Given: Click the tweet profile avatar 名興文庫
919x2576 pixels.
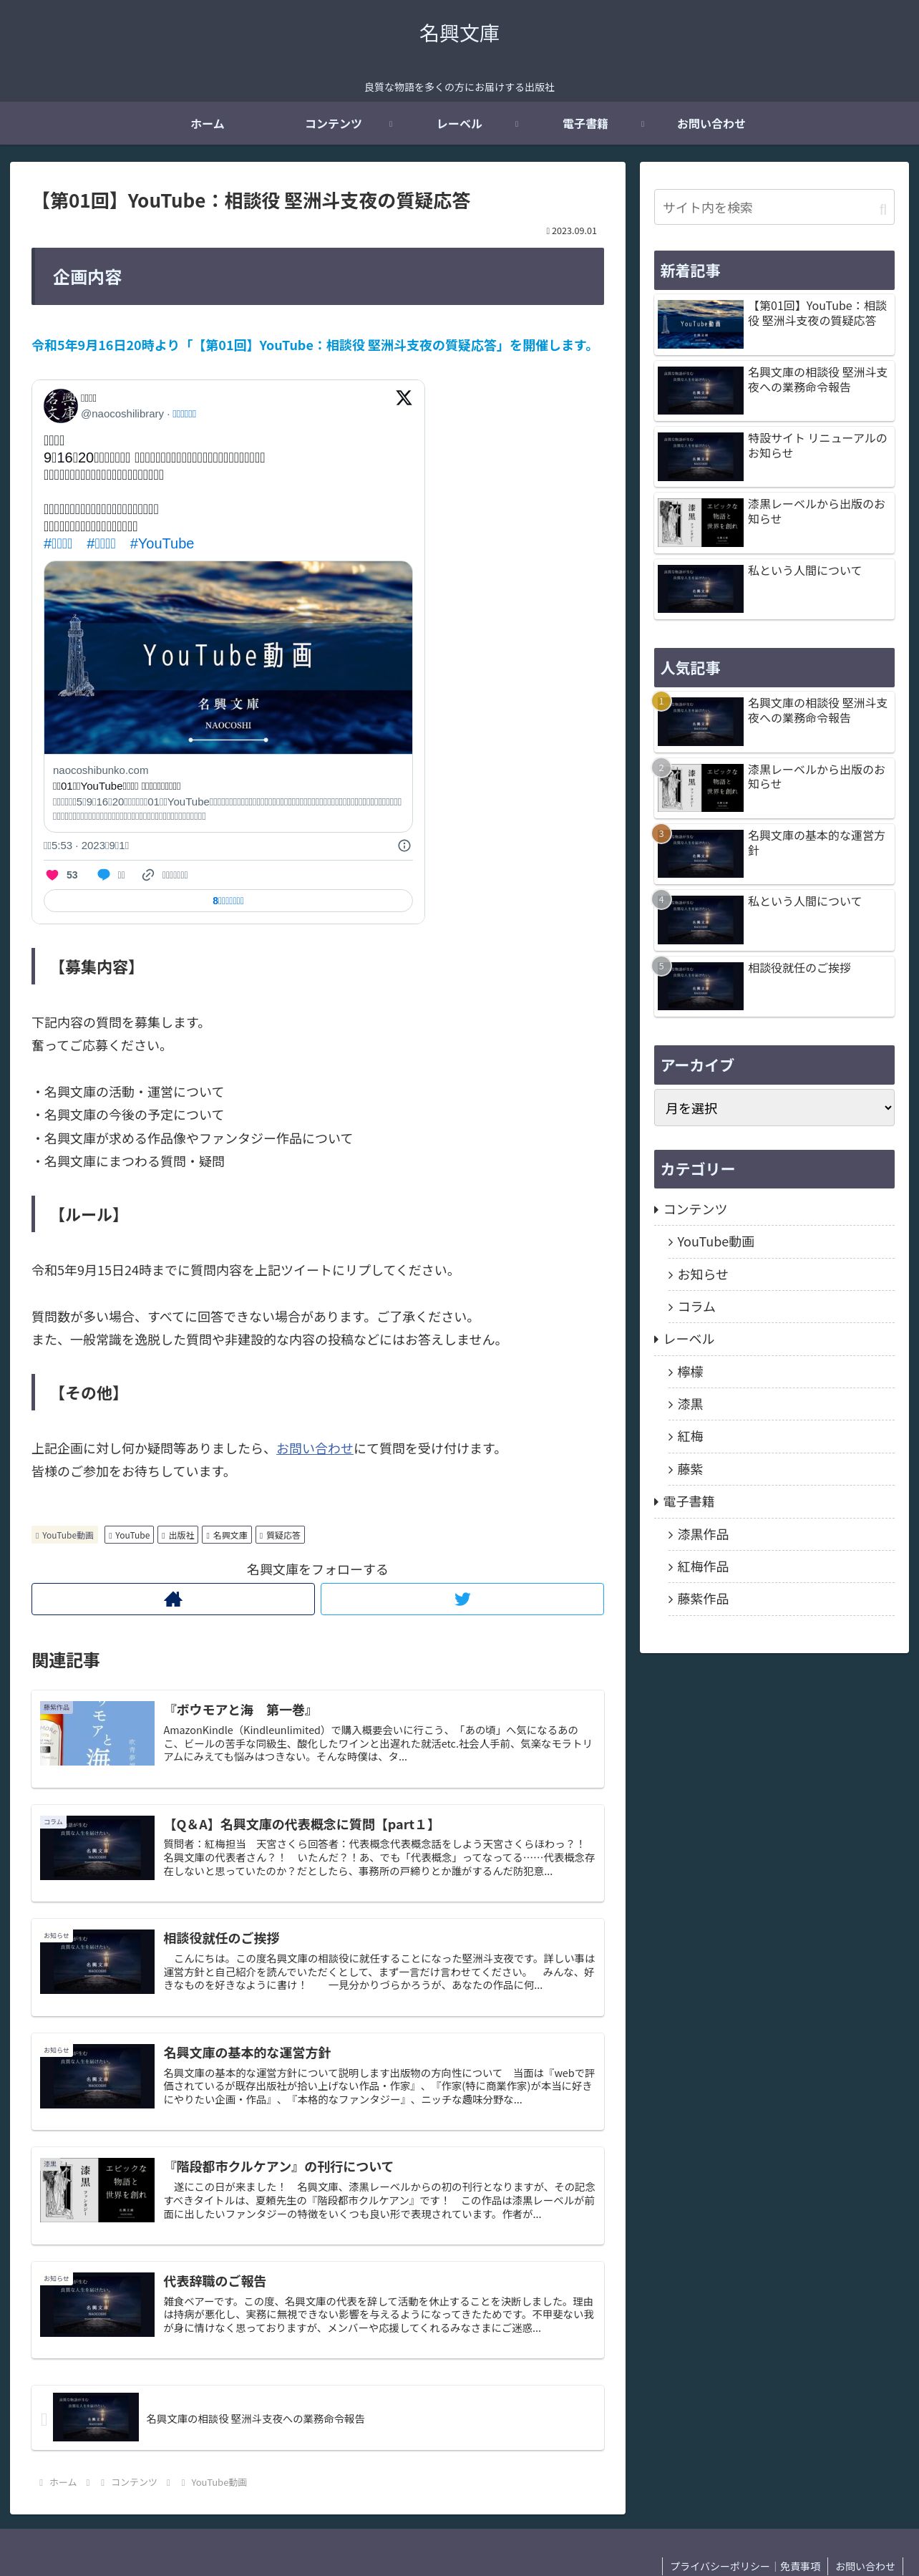Looking at the screenshot, I should [x=60, y=405].
